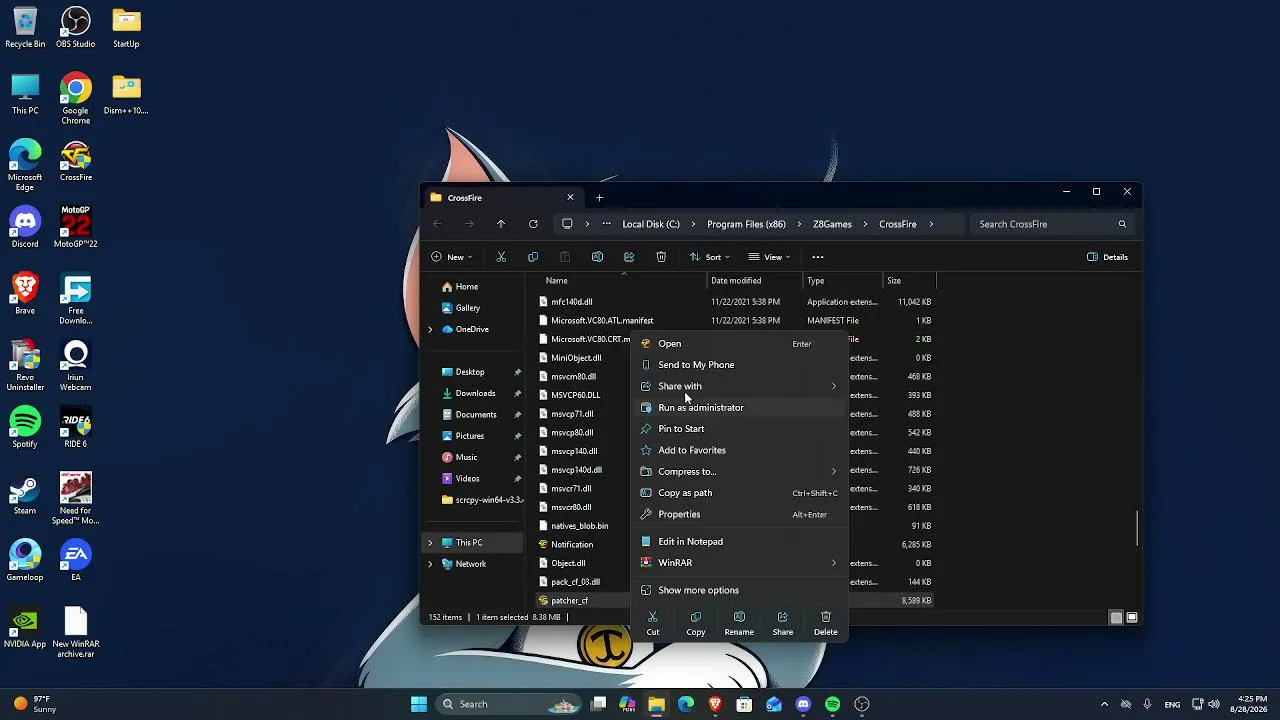Click the file list vertical scrollbar

pos(1137,529)
